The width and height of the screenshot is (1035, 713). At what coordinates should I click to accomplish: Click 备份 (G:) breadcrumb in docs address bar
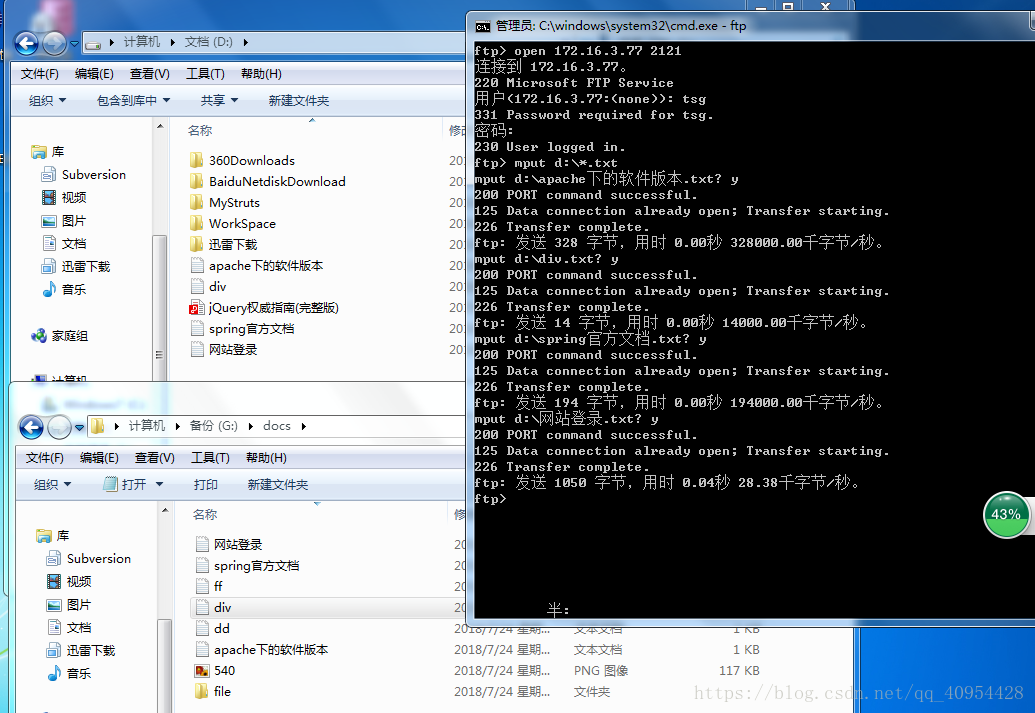(x=213, y=426)
